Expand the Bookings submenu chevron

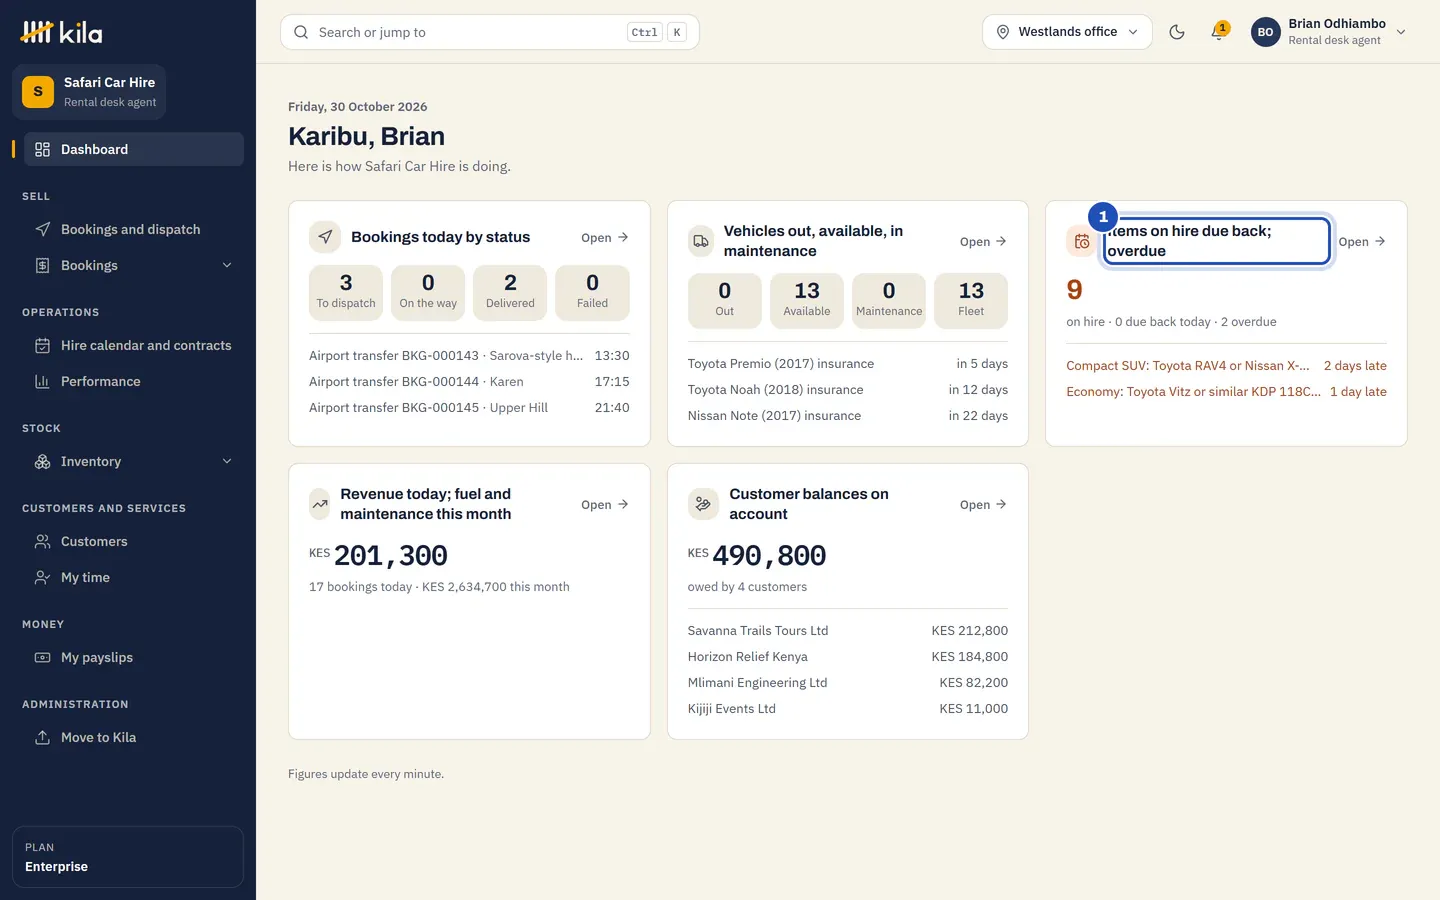tap(227, 265)
